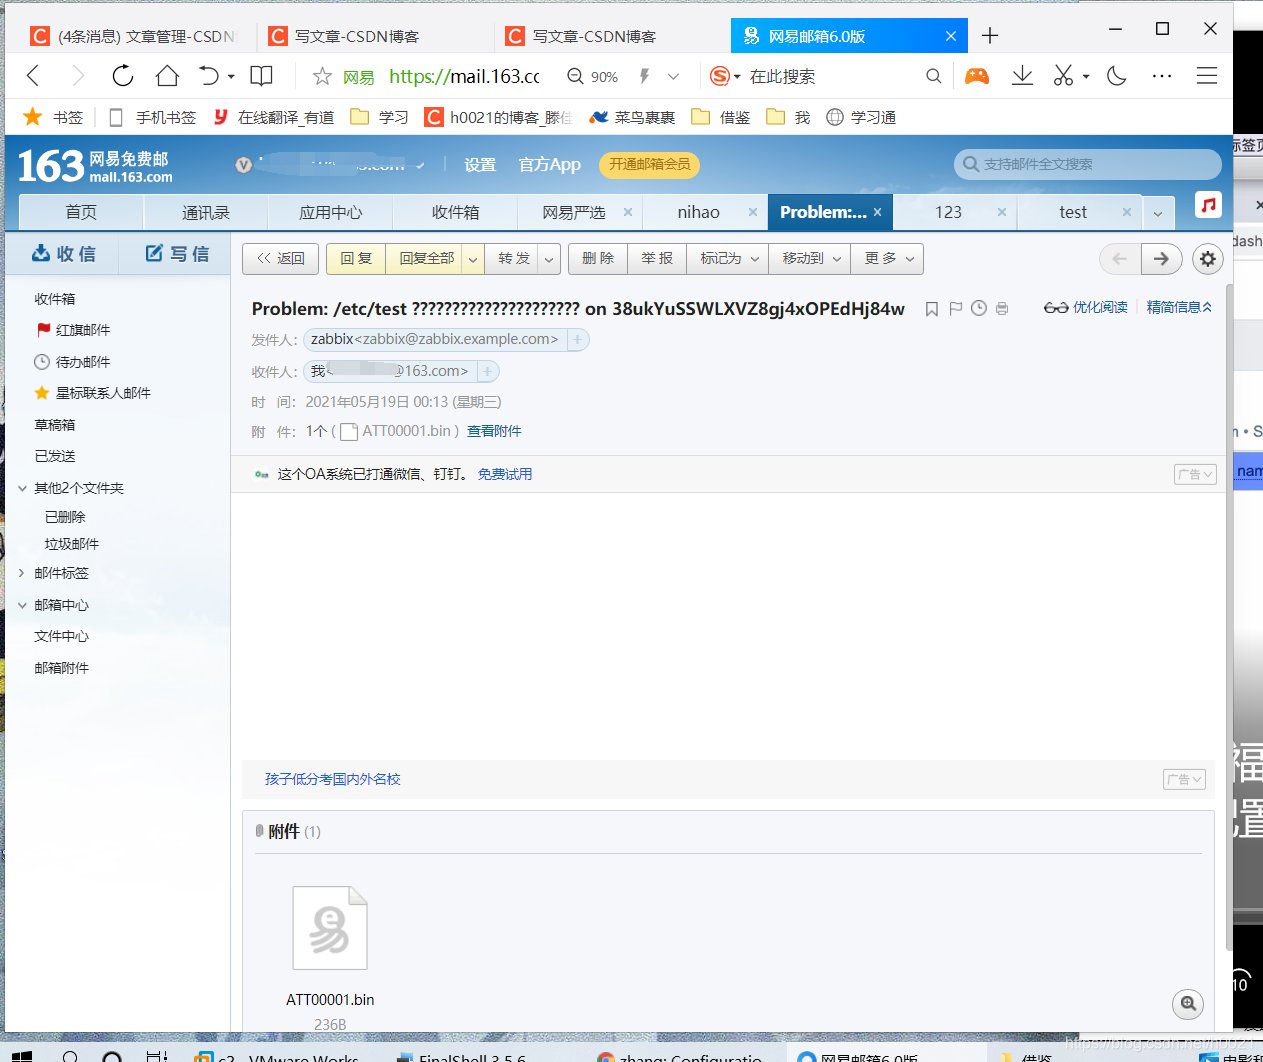Open 设置 link in header
This screenshot has width=1263, height=1062.
coord(480,165)
